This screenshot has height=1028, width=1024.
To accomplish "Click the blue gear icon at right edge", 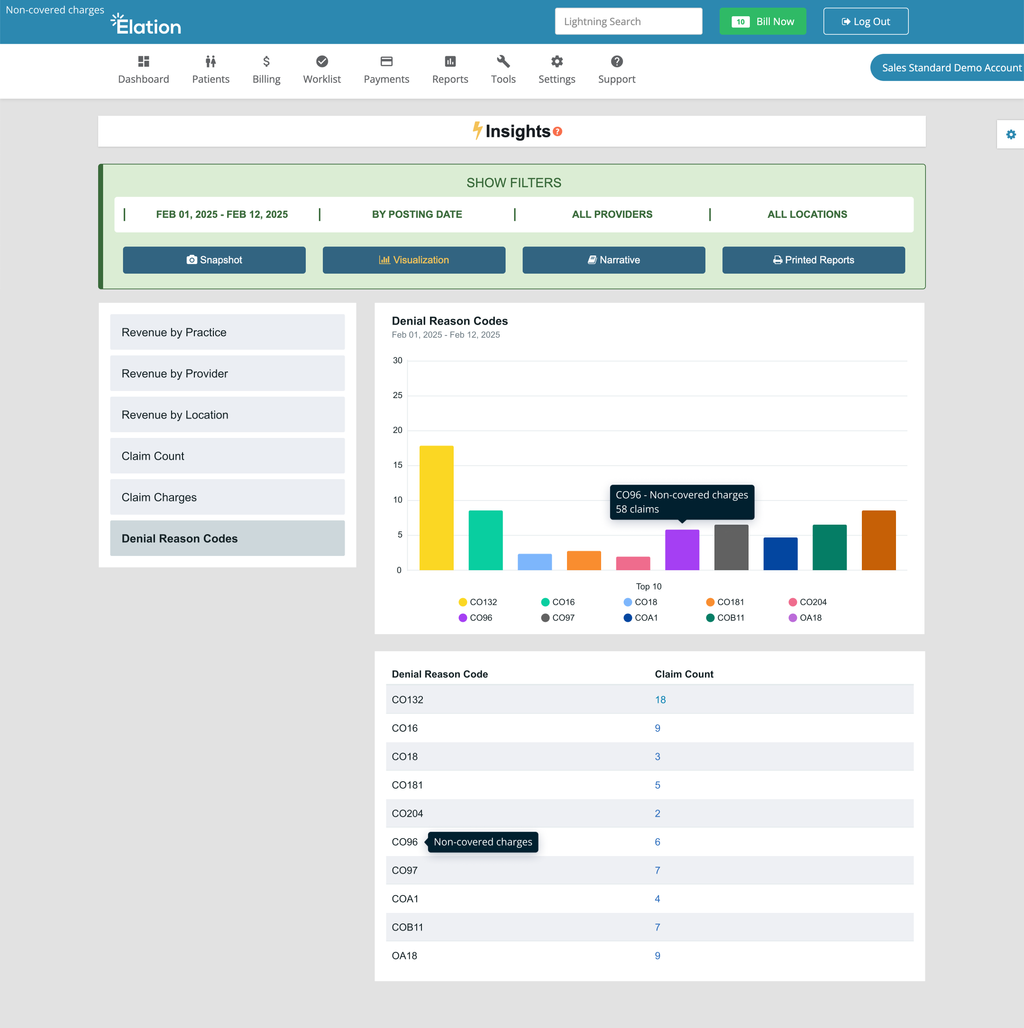I will coord(1011,134).
